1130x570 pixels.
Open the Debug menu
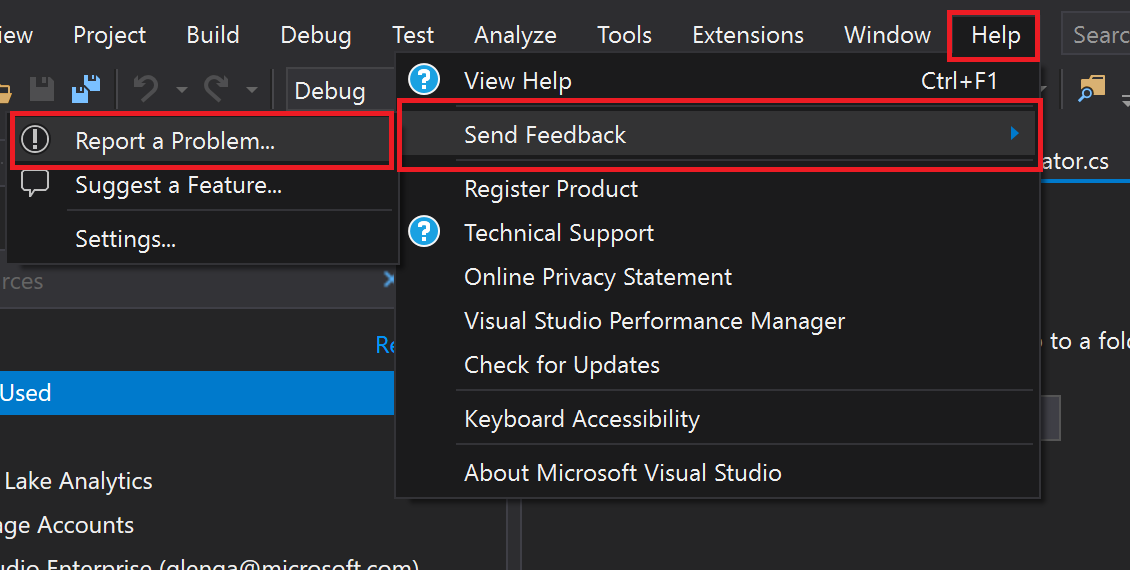(316, 35)
